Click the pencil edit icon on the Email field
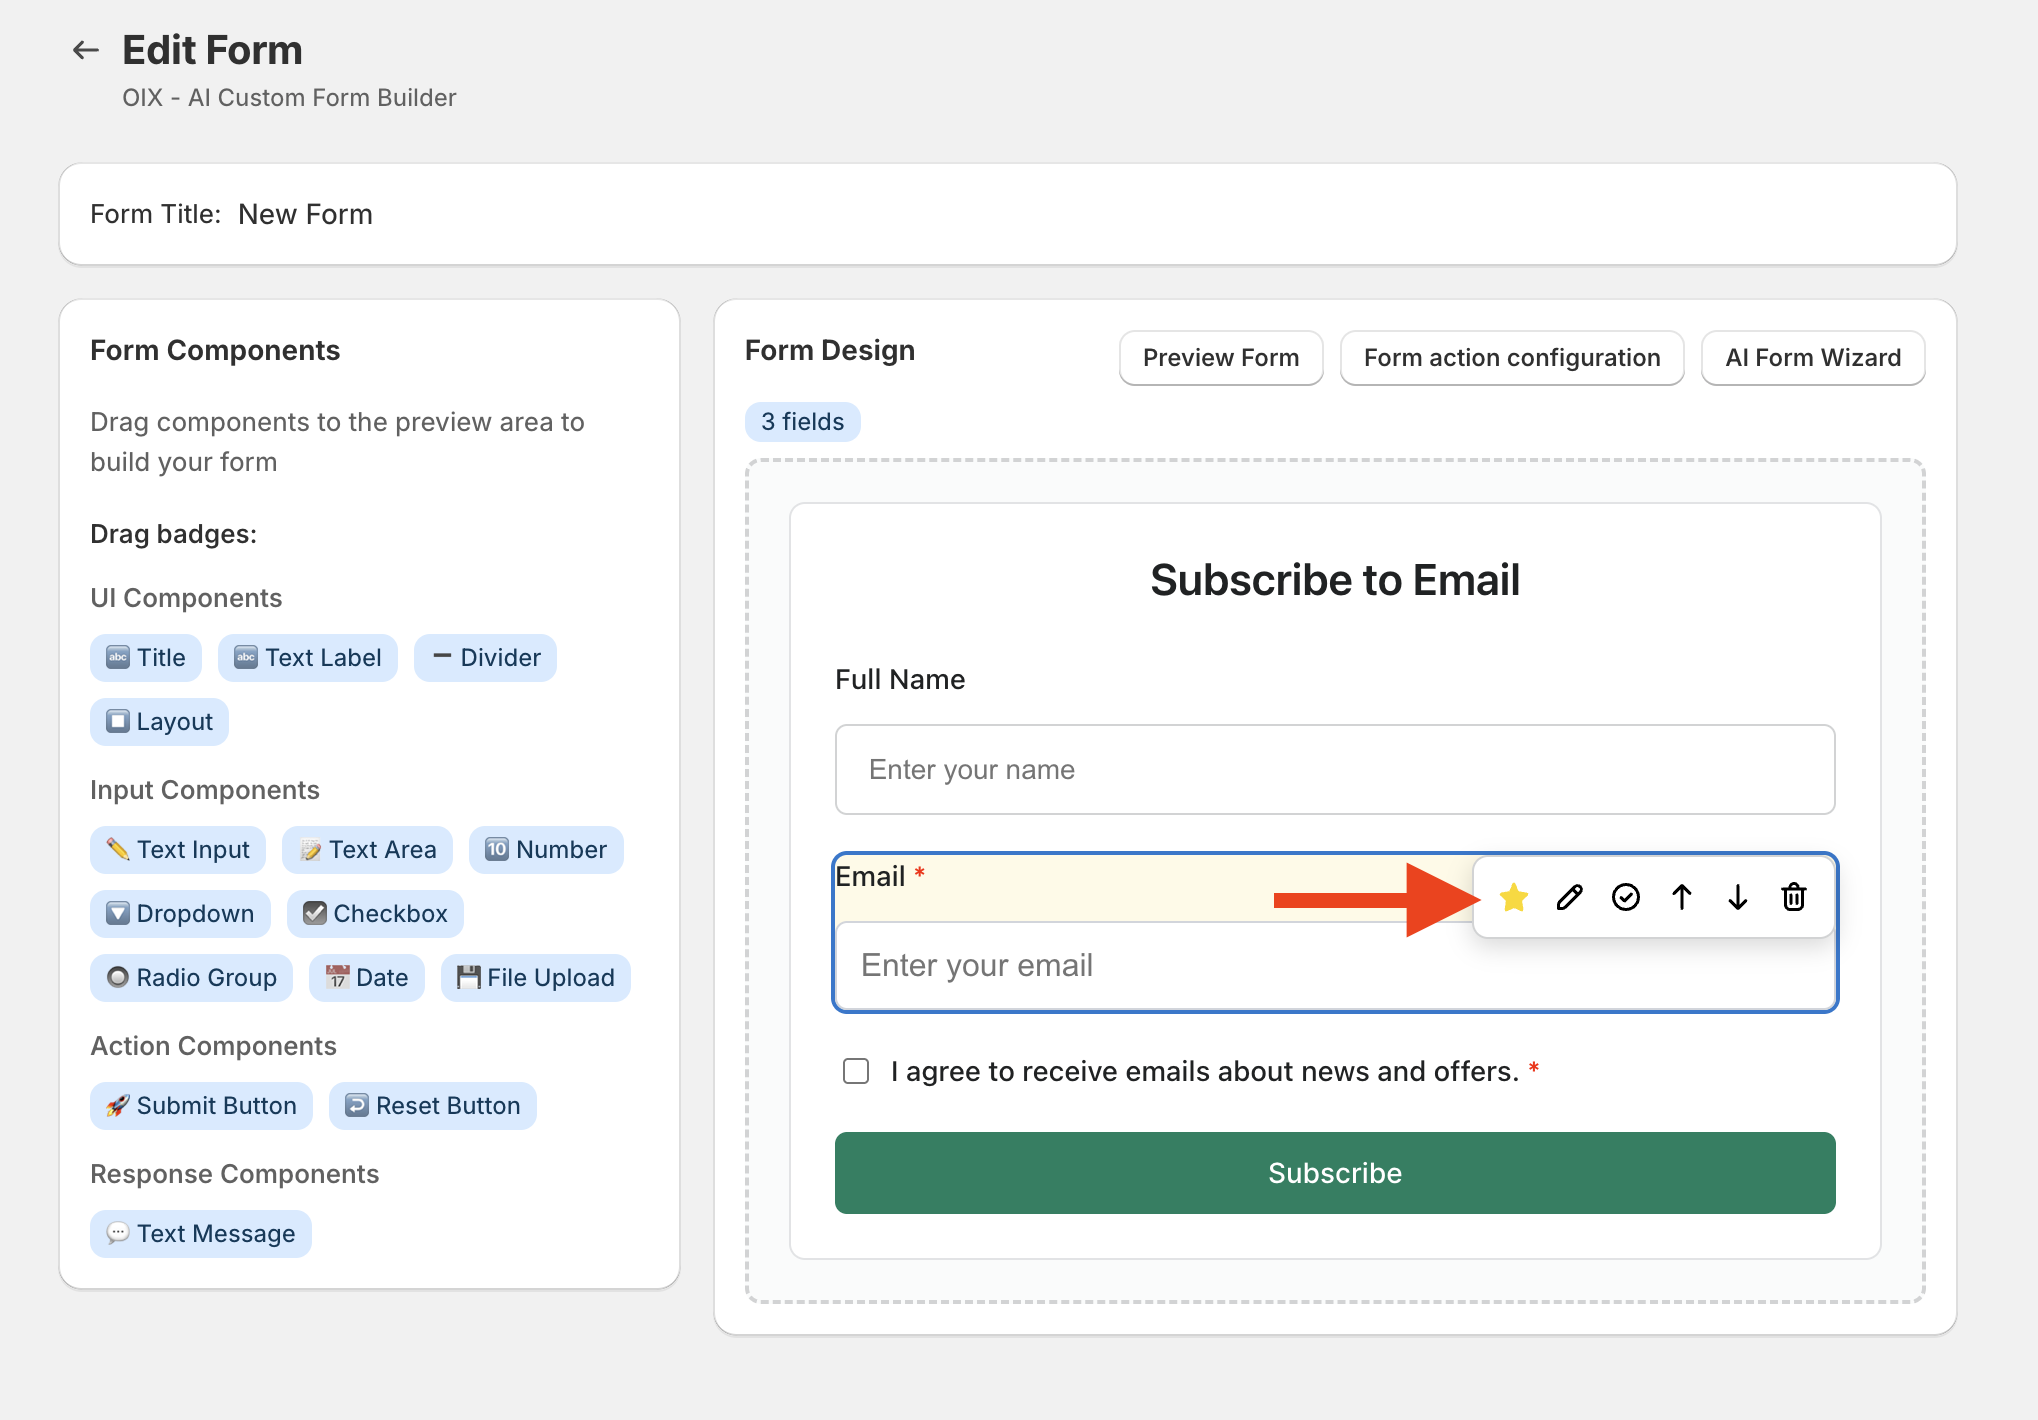Viewport: 2038px width, 1420px height. click(x=1570, y=897)
